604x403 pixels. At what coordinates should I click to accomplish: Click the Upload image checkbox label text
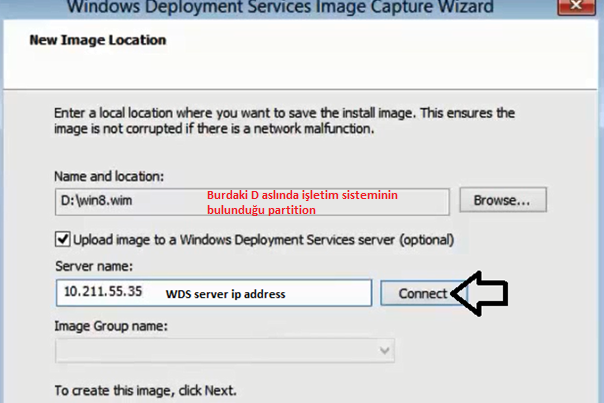coord(263,240)
